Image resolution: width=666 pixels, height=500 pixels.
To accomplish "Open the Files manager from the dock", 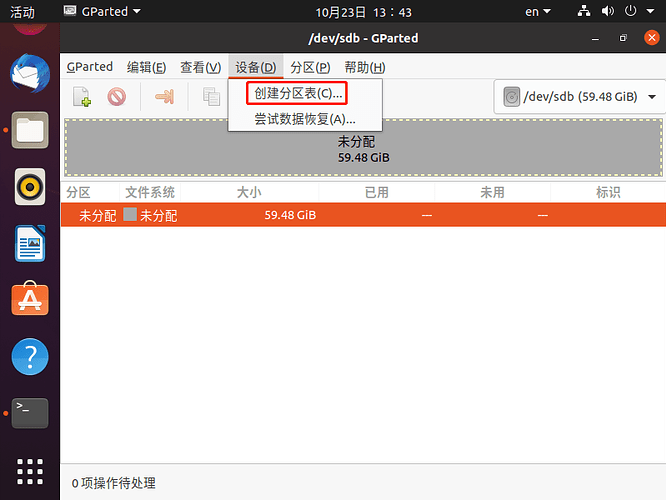I will (x=30, y=130).
